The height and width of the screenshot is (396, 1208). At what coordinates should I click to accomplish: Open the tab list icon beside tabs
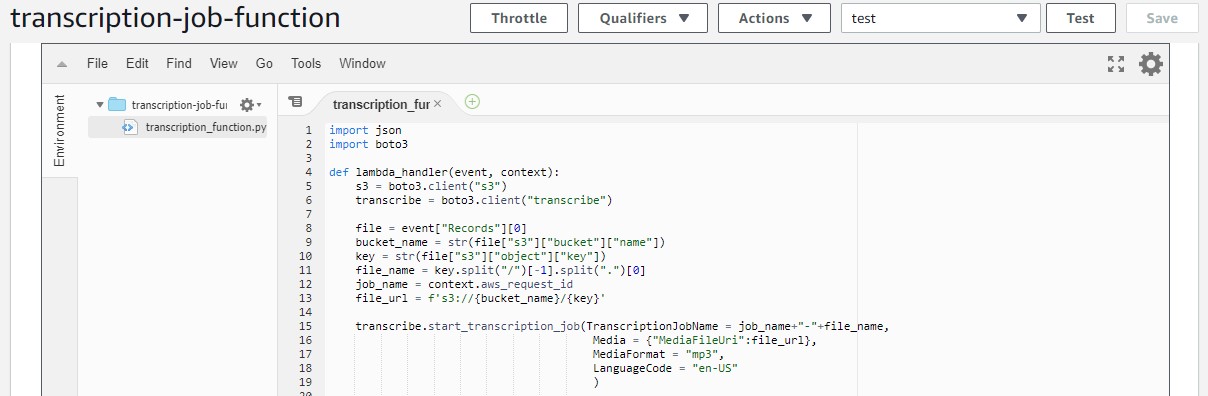click(x=295, y=102)
